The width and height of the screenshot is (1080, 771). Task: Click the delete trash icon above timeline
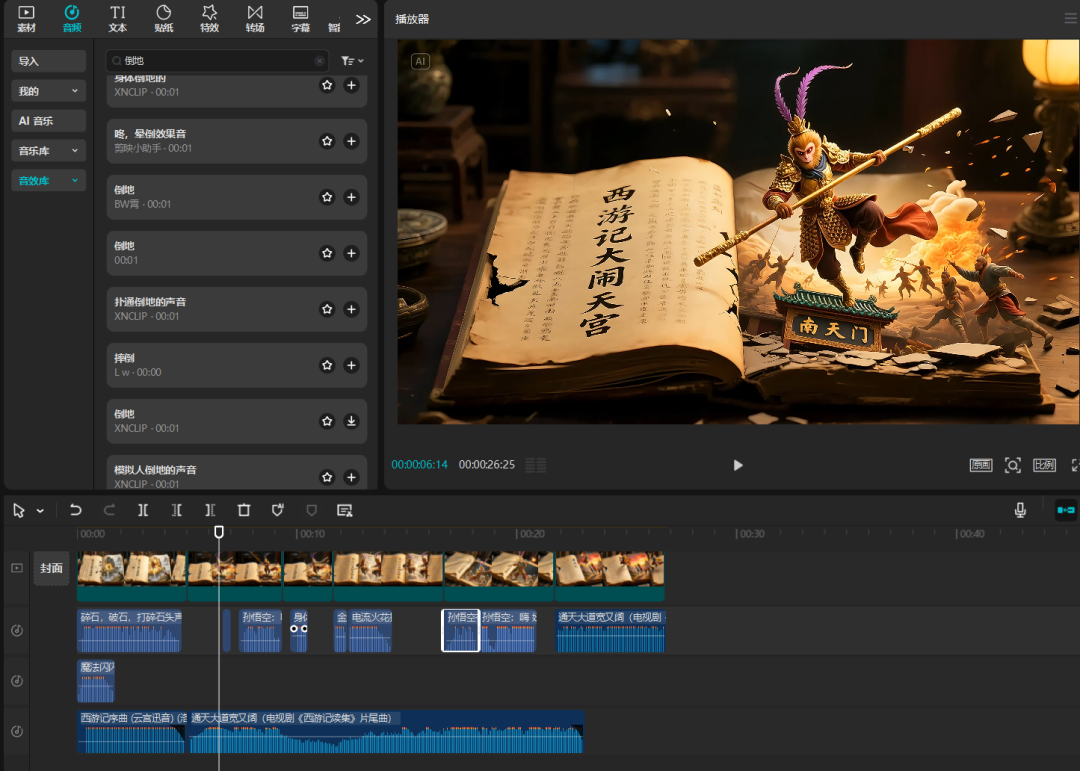click(244, 510)
